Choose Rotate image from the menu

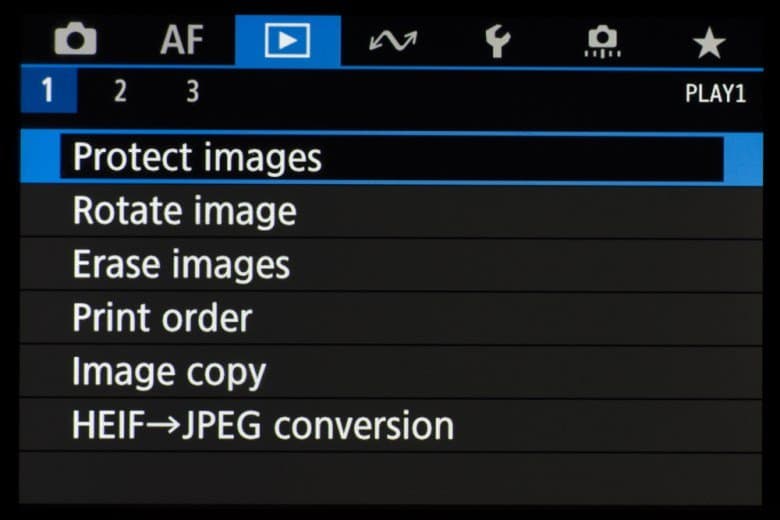tap(184, 212)
